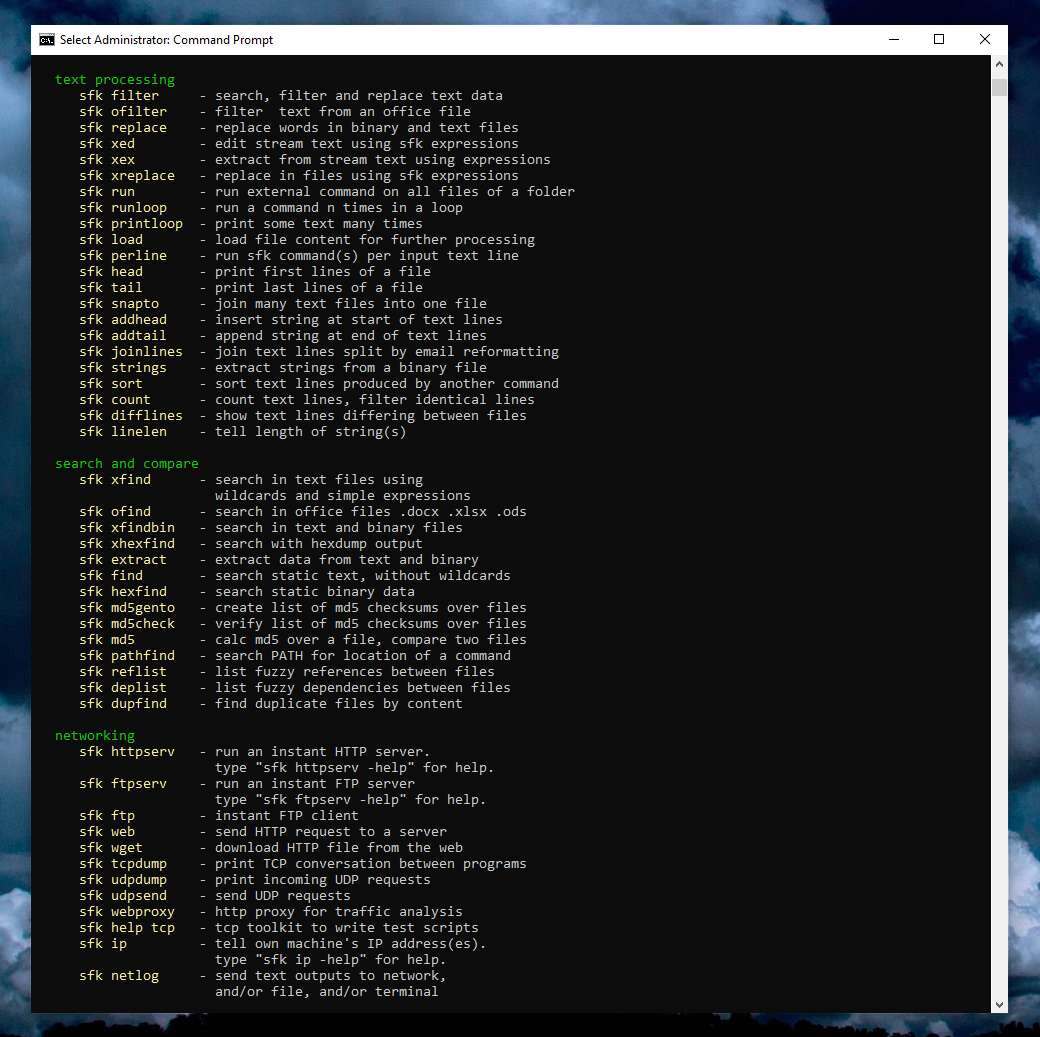Click the 'sfk addhead' command text

(123, 320)
